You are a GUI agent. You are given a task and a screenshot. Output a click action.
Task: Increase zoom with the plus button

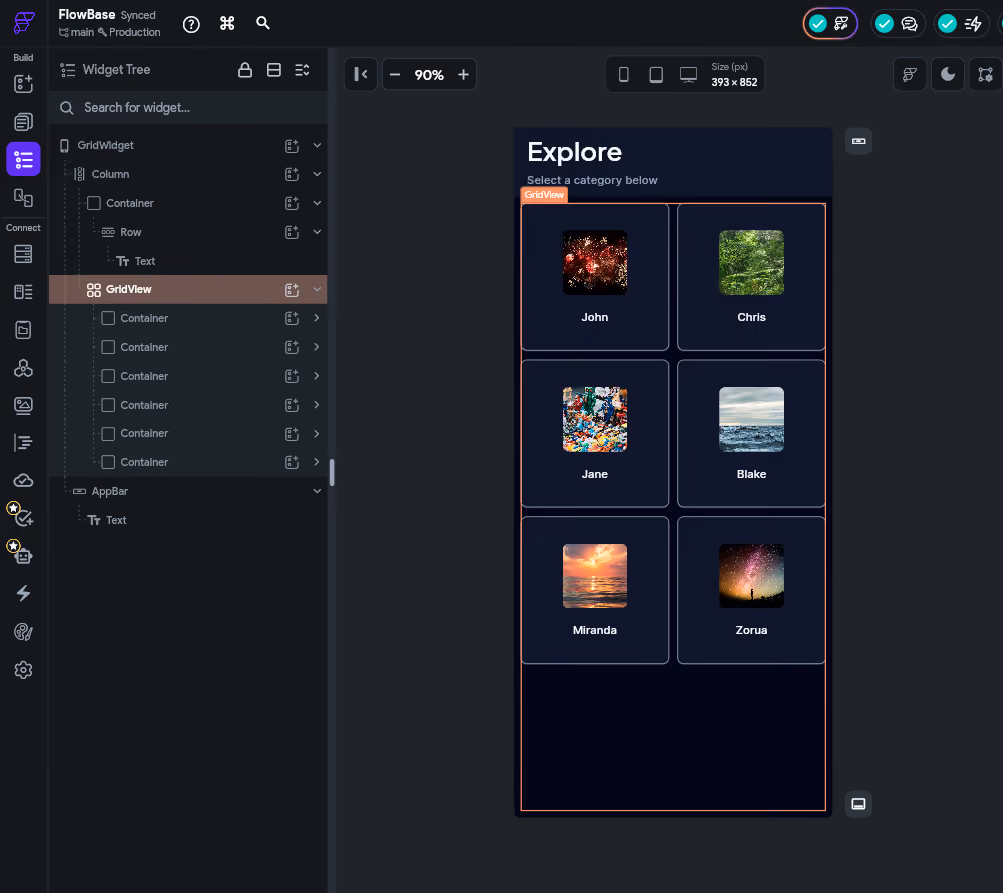[x=463, y=75]
